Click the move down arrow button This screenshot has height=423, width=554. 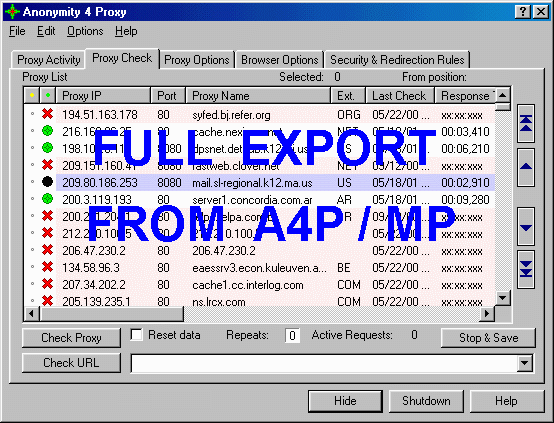[526, 227]
